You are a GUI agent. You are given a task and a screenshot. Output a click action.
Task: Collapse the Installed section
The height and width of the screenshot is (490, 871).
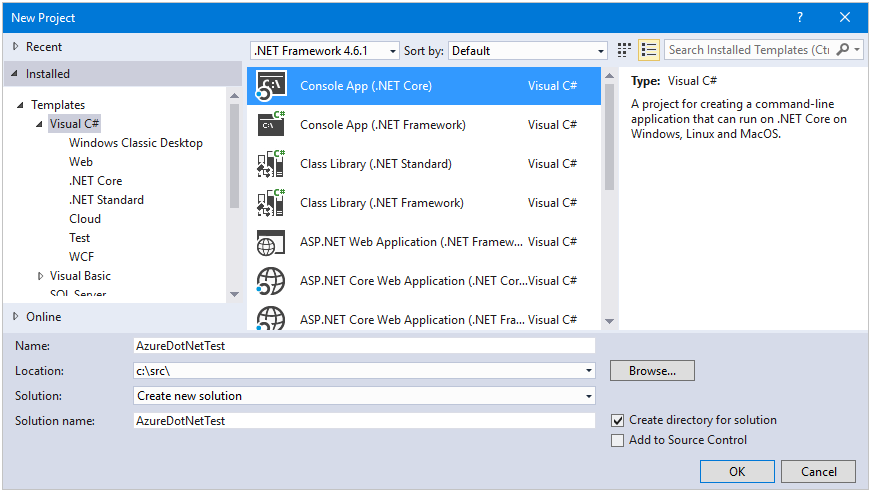point(14,73)
